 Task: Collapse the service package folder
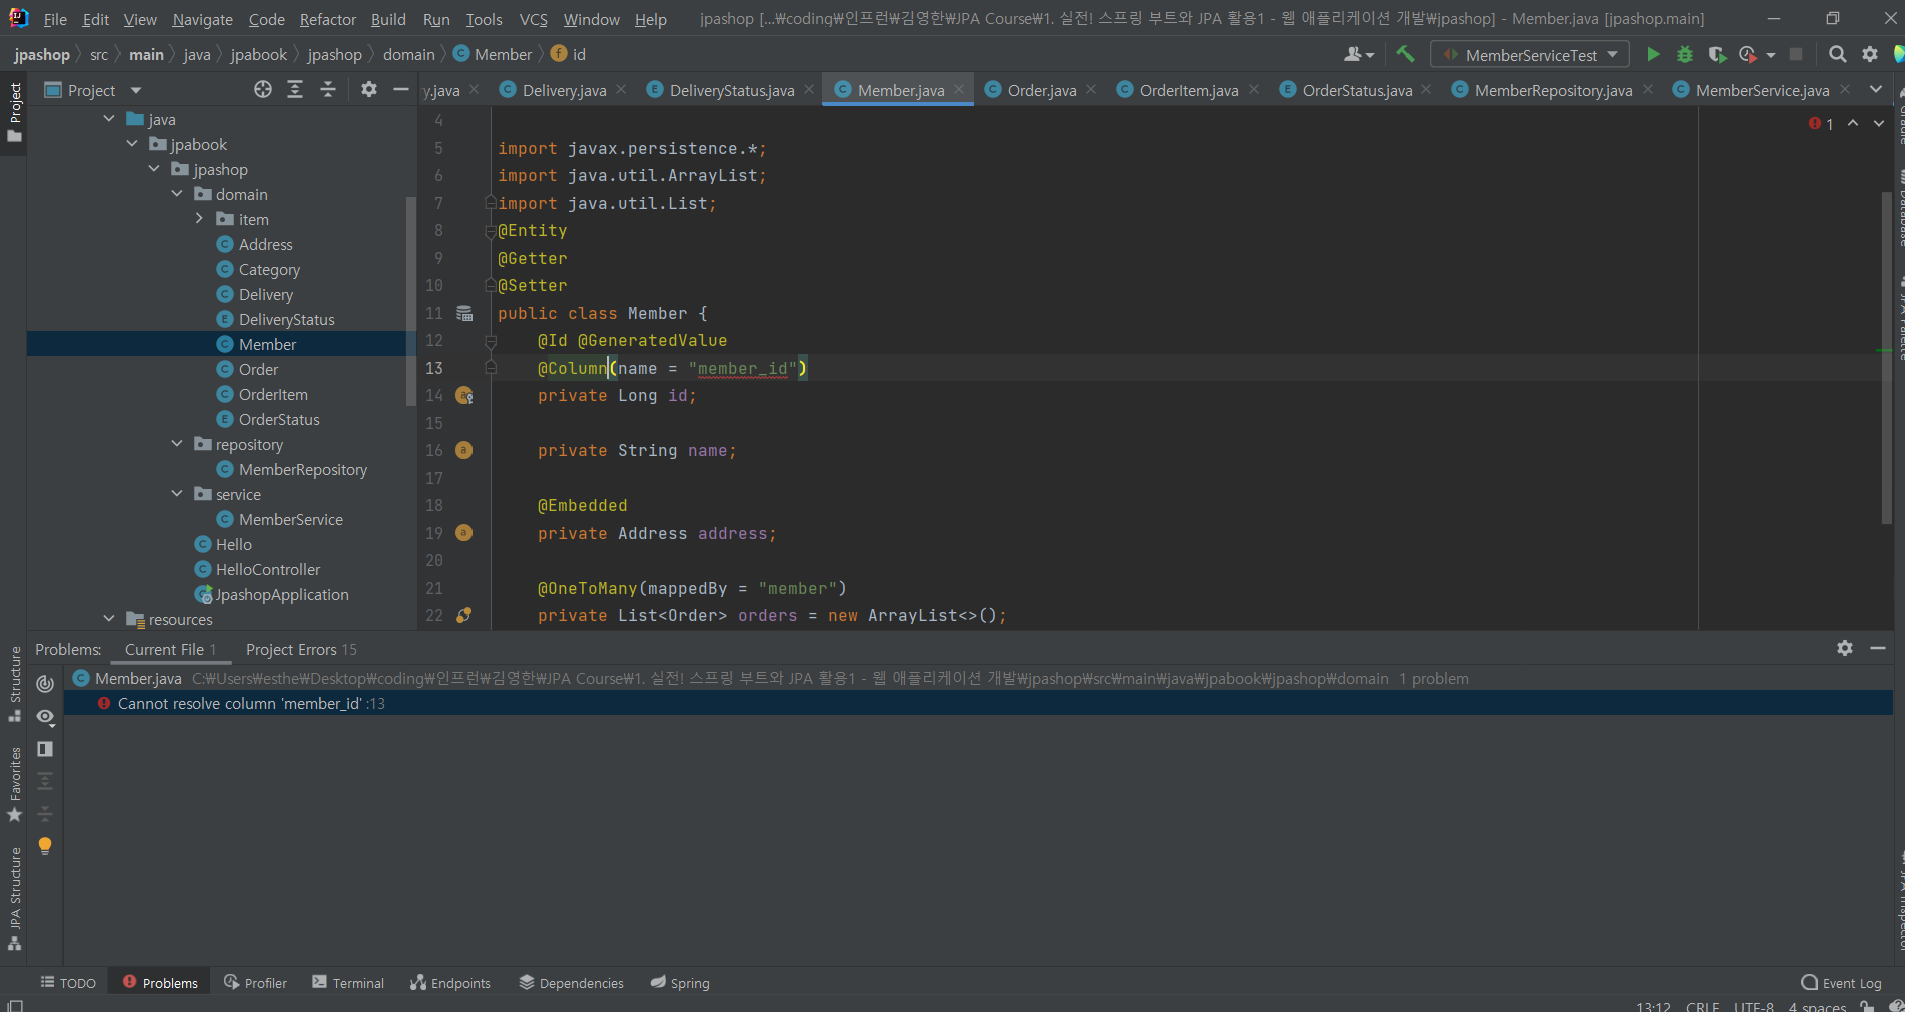click(177, 494)
